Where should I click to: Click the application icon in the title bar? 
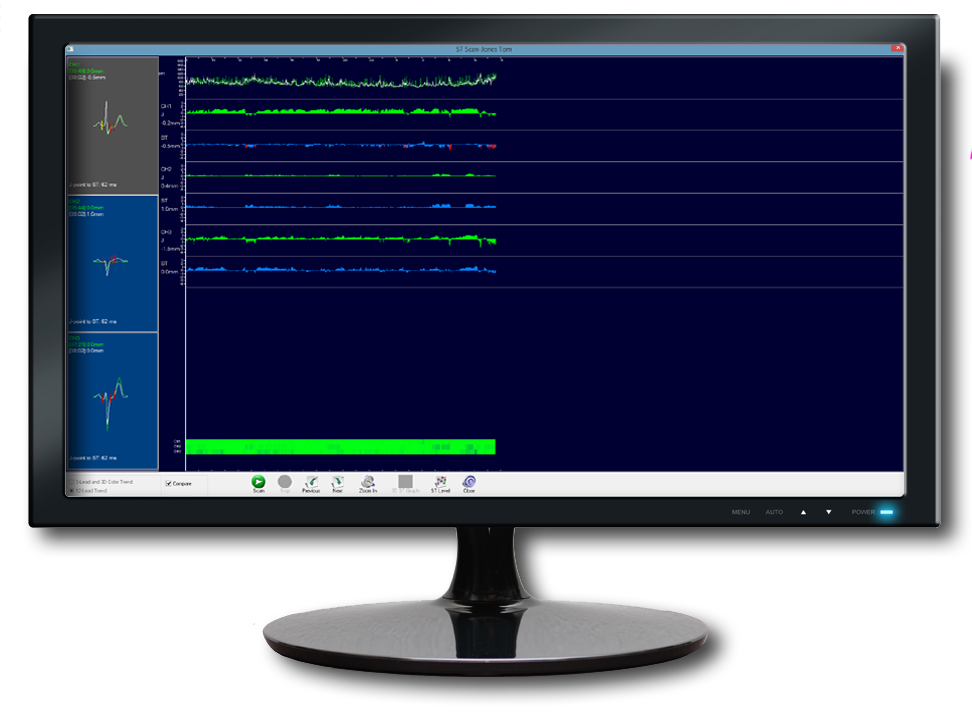70,46
